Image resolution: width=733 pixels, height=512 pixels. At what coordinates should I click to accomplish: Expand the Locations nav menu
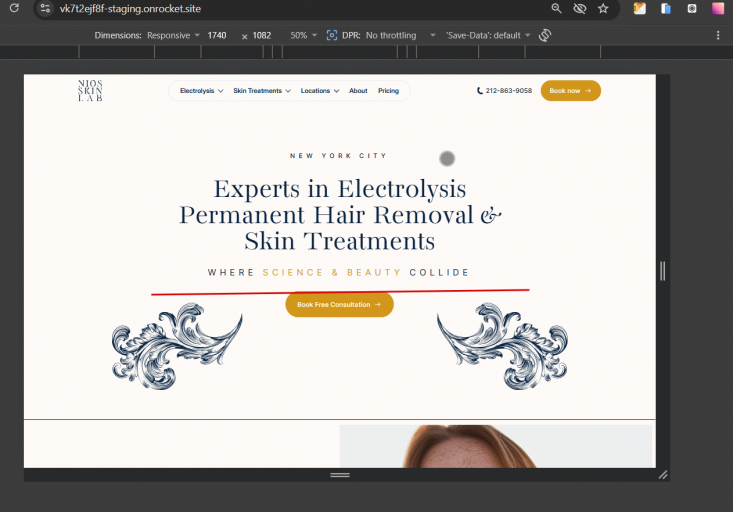[320, 91]
